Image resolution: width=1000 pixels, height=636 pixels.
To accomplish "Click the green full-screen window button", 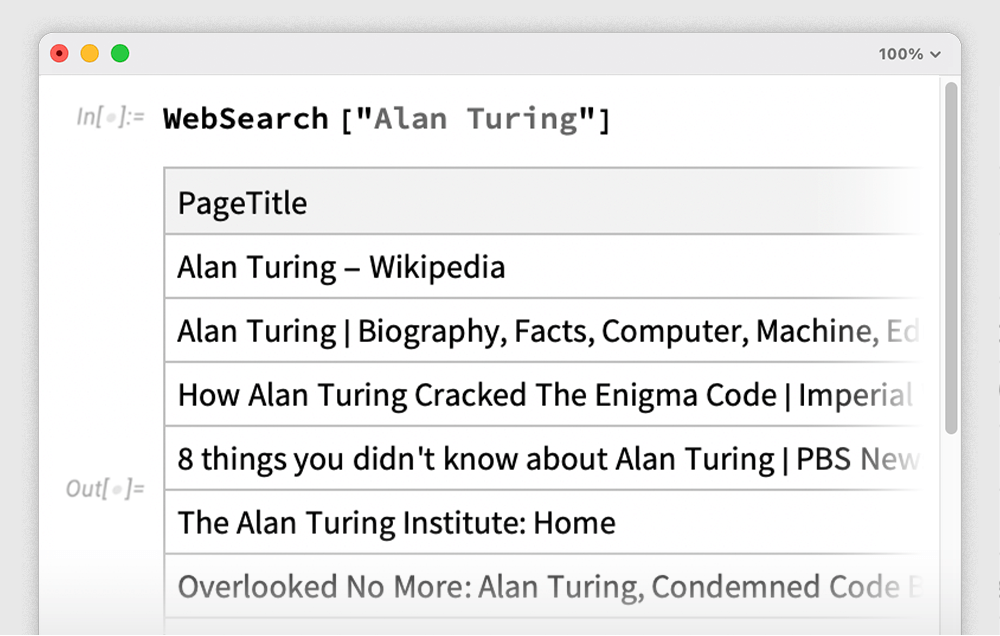I will tap(120, 54).
